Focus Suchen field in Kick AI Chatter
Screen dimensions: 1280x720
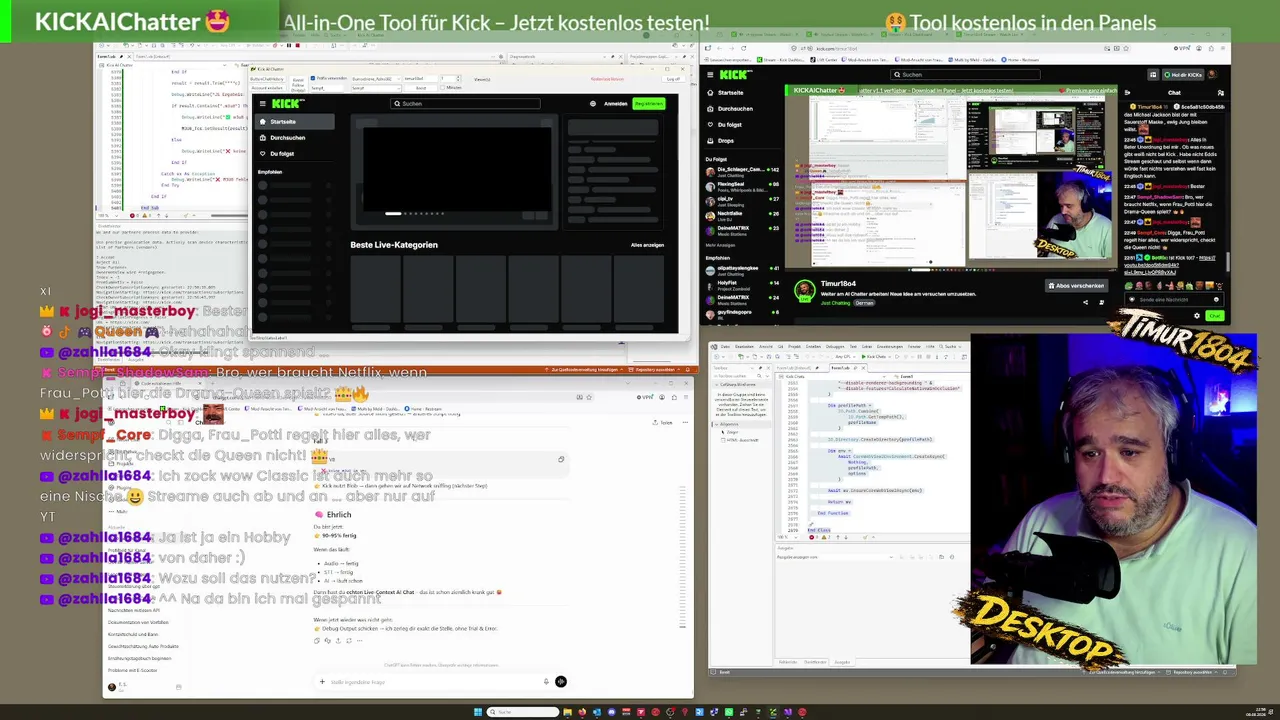click(466, 103)
